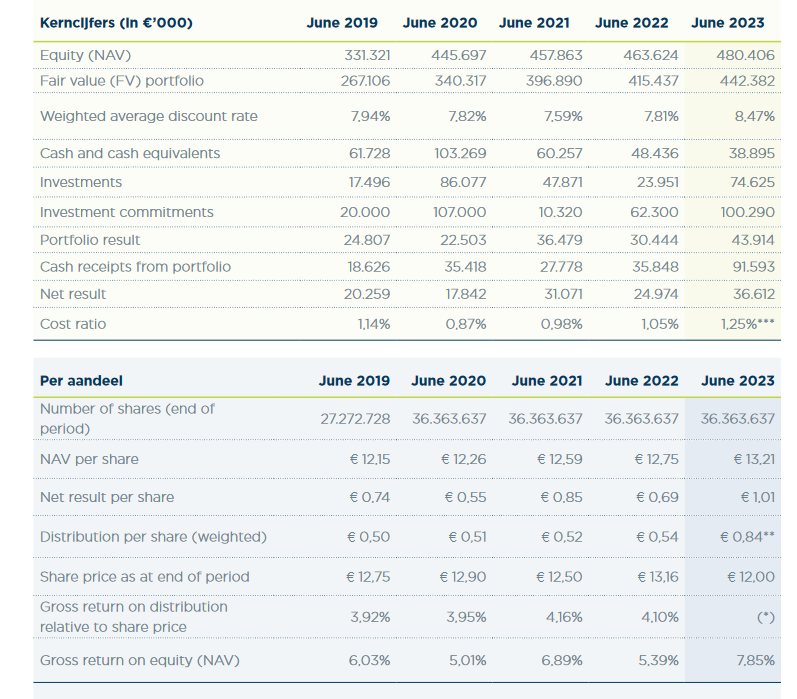Select the fair value cell 267.106
Viewport: 797px width, 699px height.
tap(363, 80)
